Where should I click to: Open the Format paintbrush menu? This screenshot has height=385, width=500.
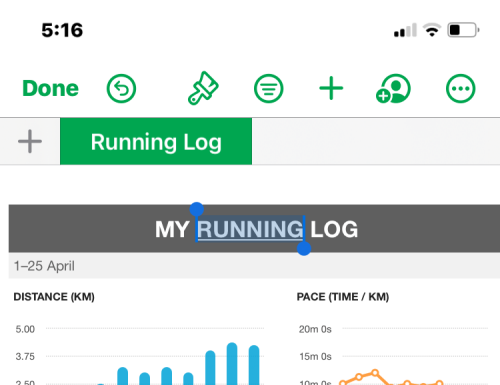click(x=203, y=88)
